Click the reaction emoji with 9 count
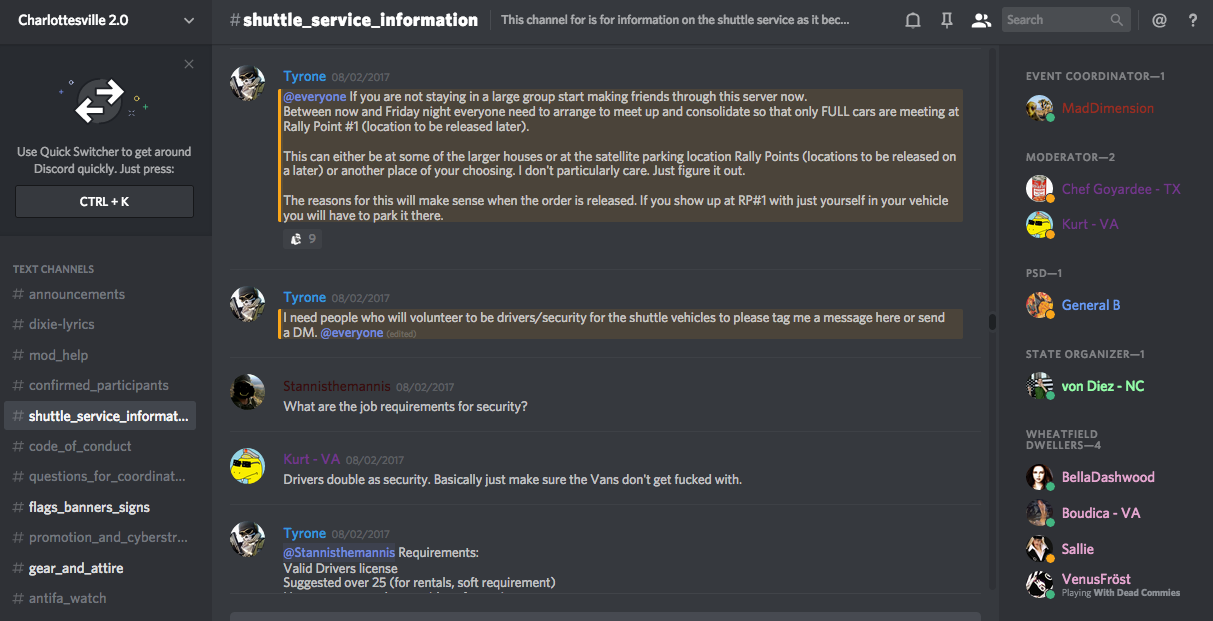 [x=303, y=239]
